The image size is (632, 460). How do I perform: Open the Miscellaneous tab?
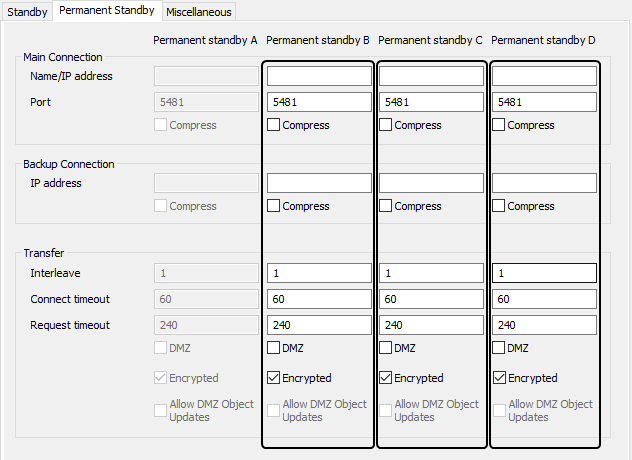tap(199, 12)
